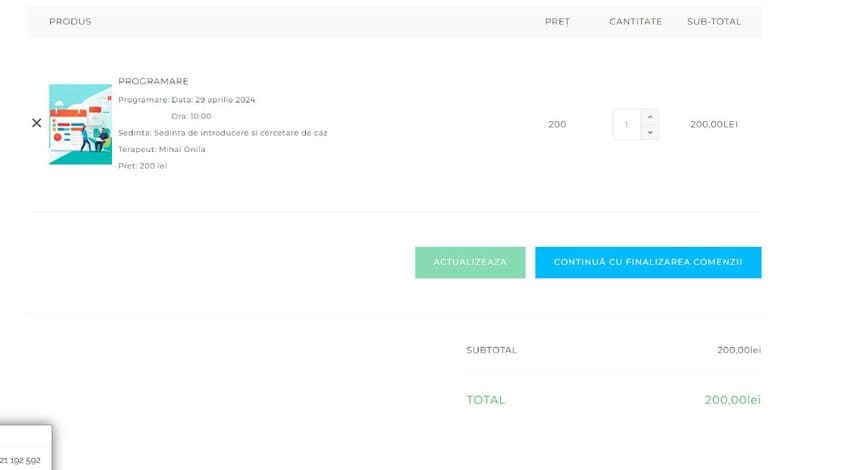
Task: Click the PREȚ column header
Action: (x=557, y=21)
